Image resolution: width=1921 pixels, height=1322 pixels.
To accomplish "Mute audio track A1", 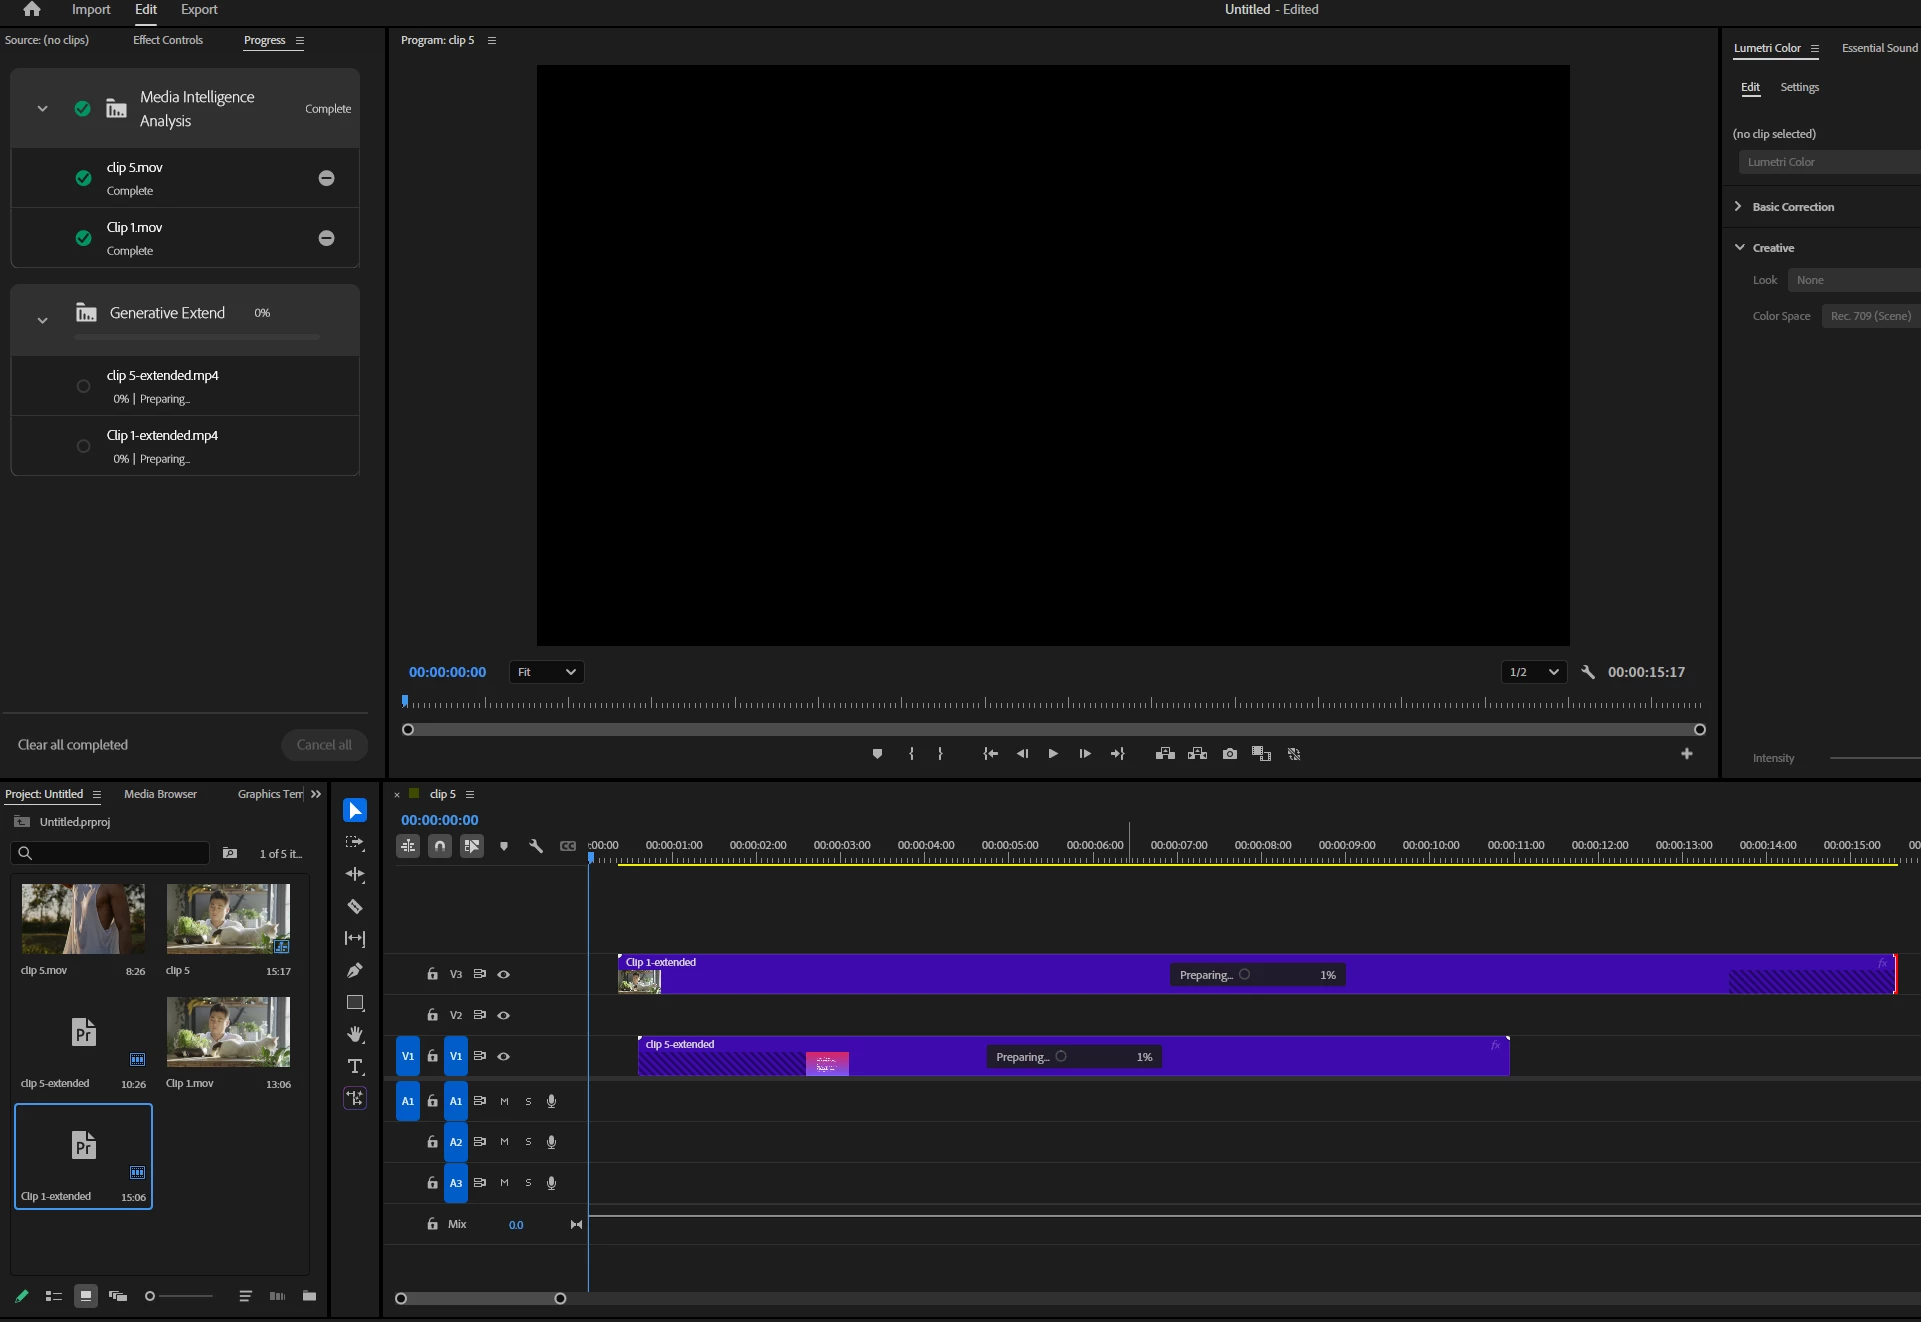I will pyautogui.click(x=504, y=1101).
